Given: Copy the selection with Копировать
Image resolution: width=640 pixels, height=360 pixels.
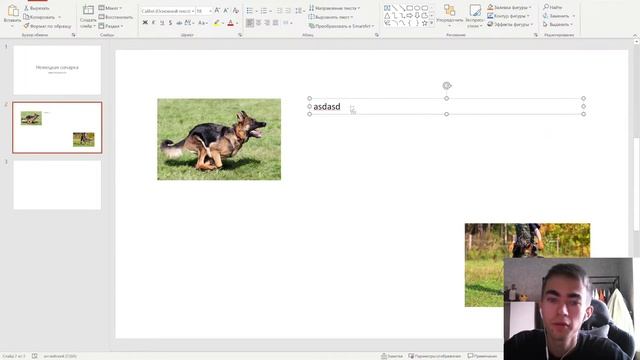Looking at the screenshot, I should [x=40, y=17].
